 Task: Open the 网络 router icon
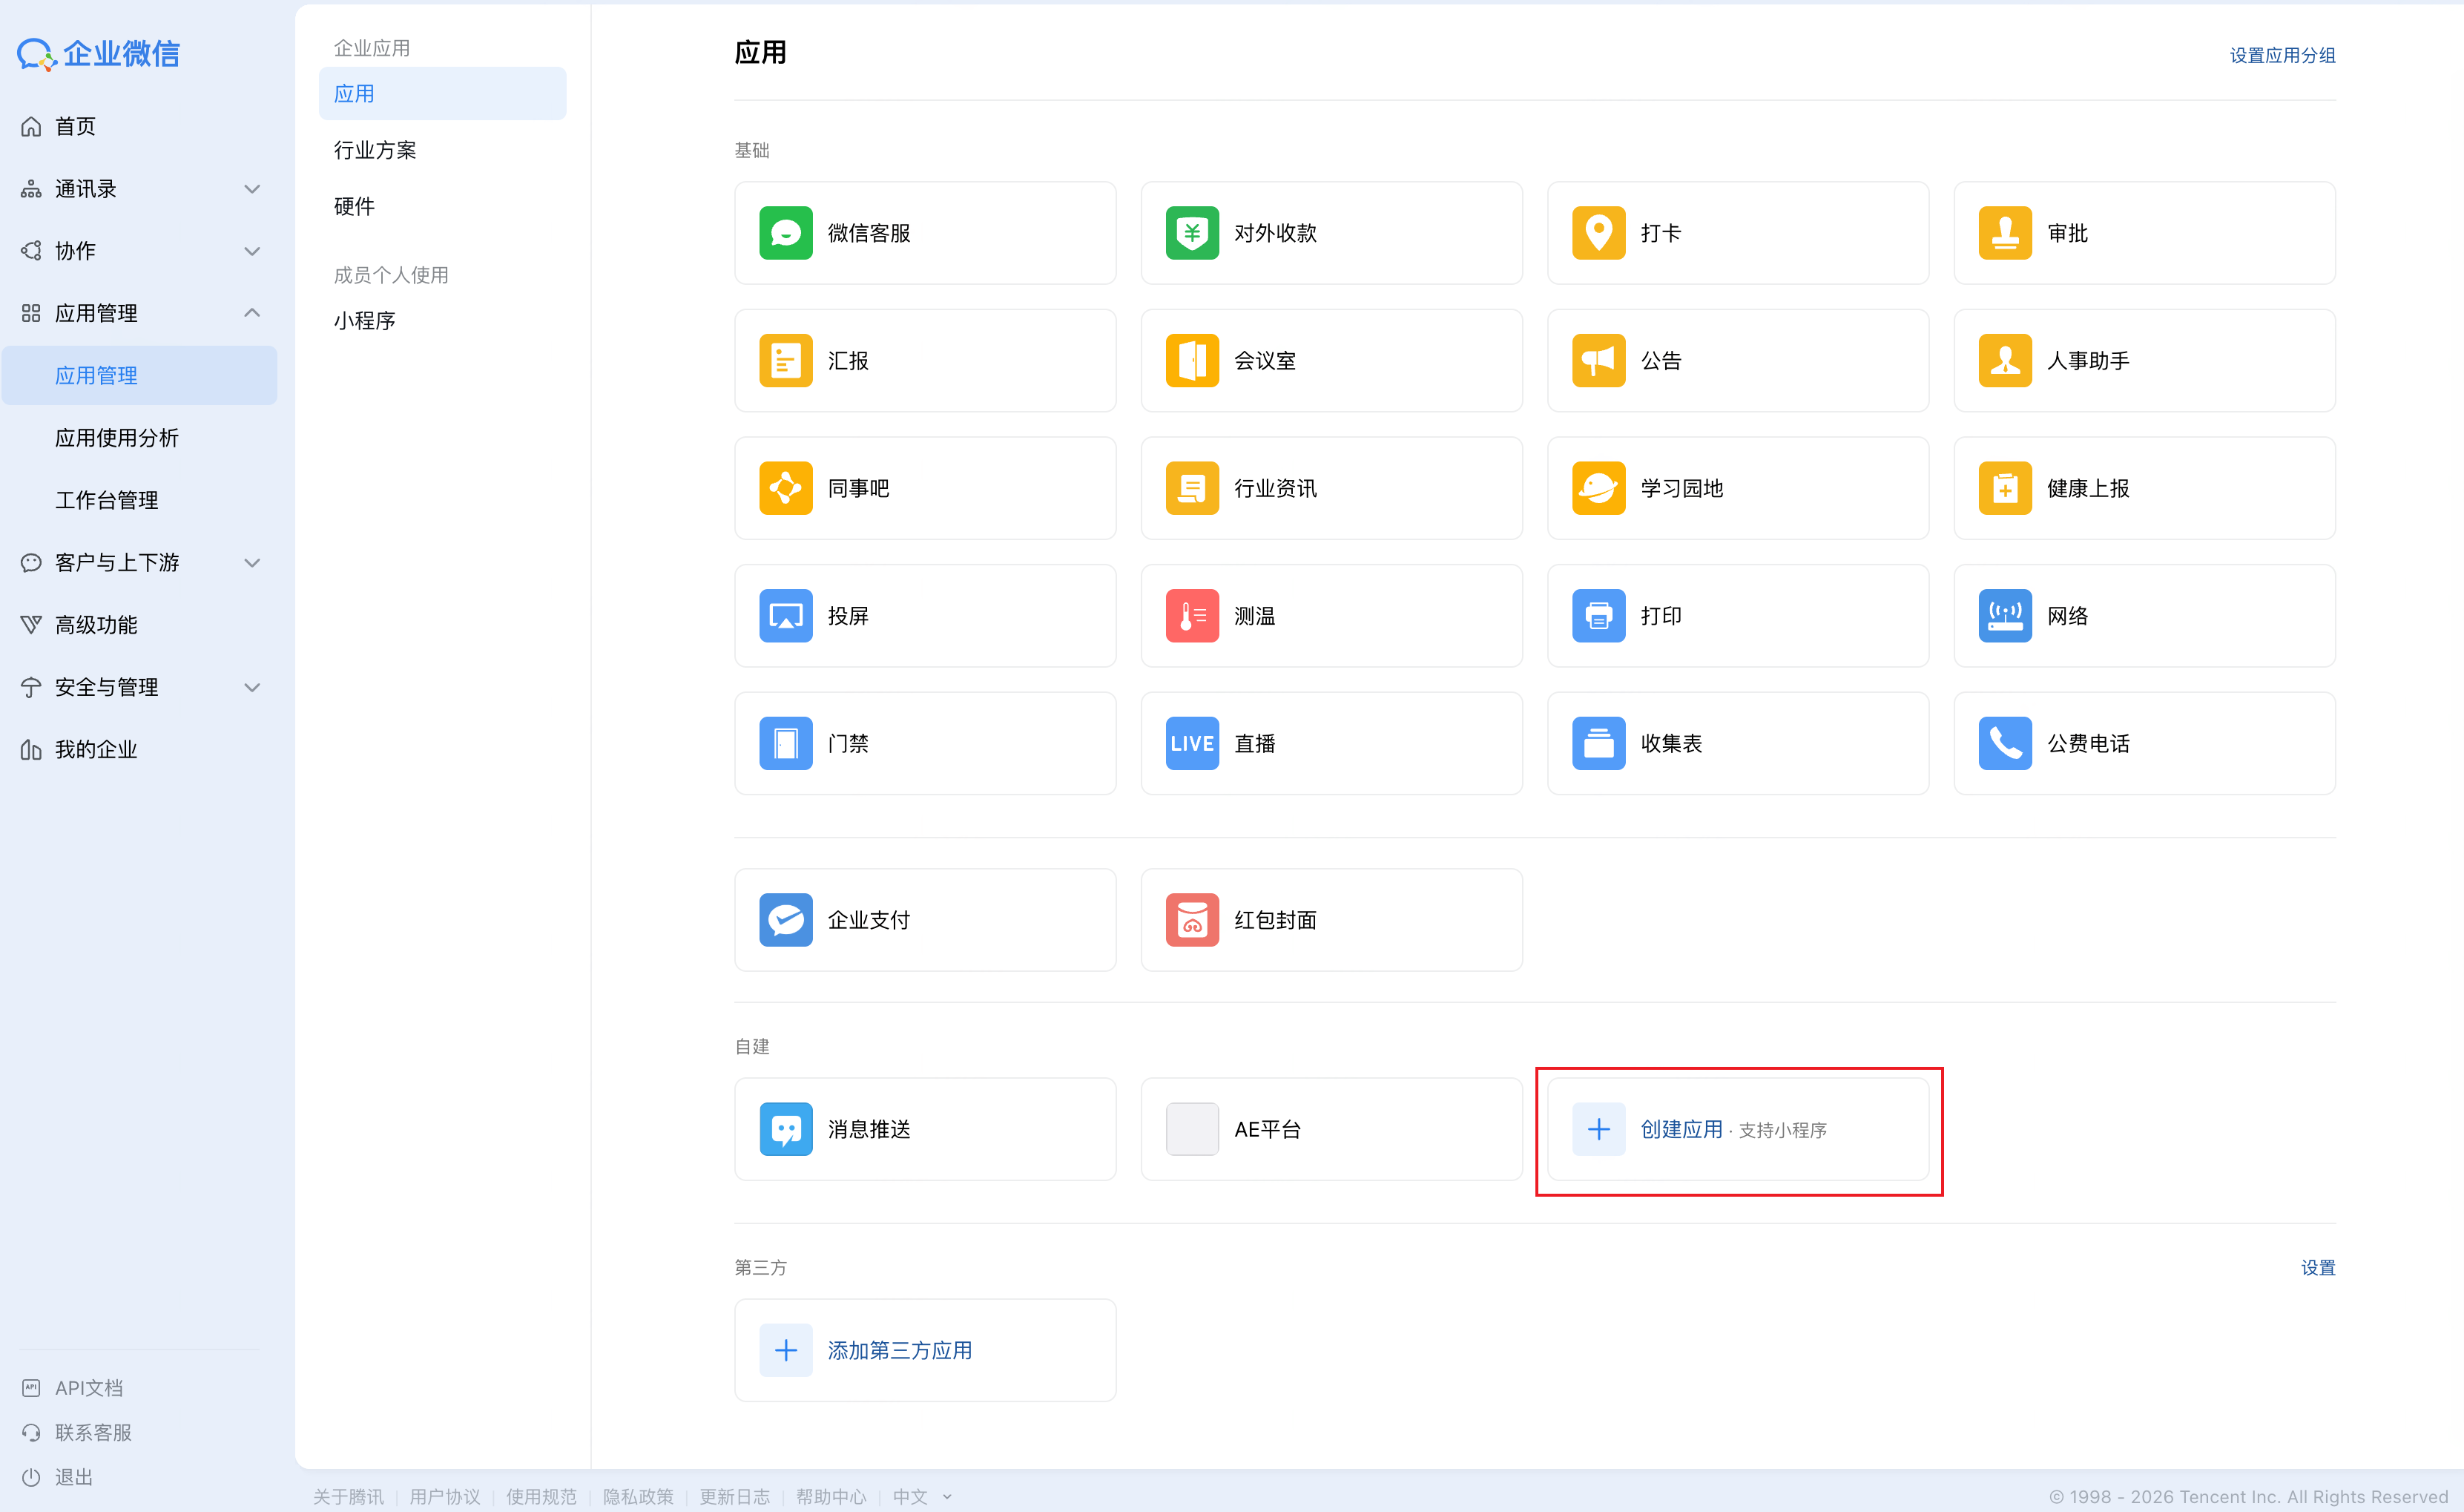pyautogui.click(x=2005, y=616)
